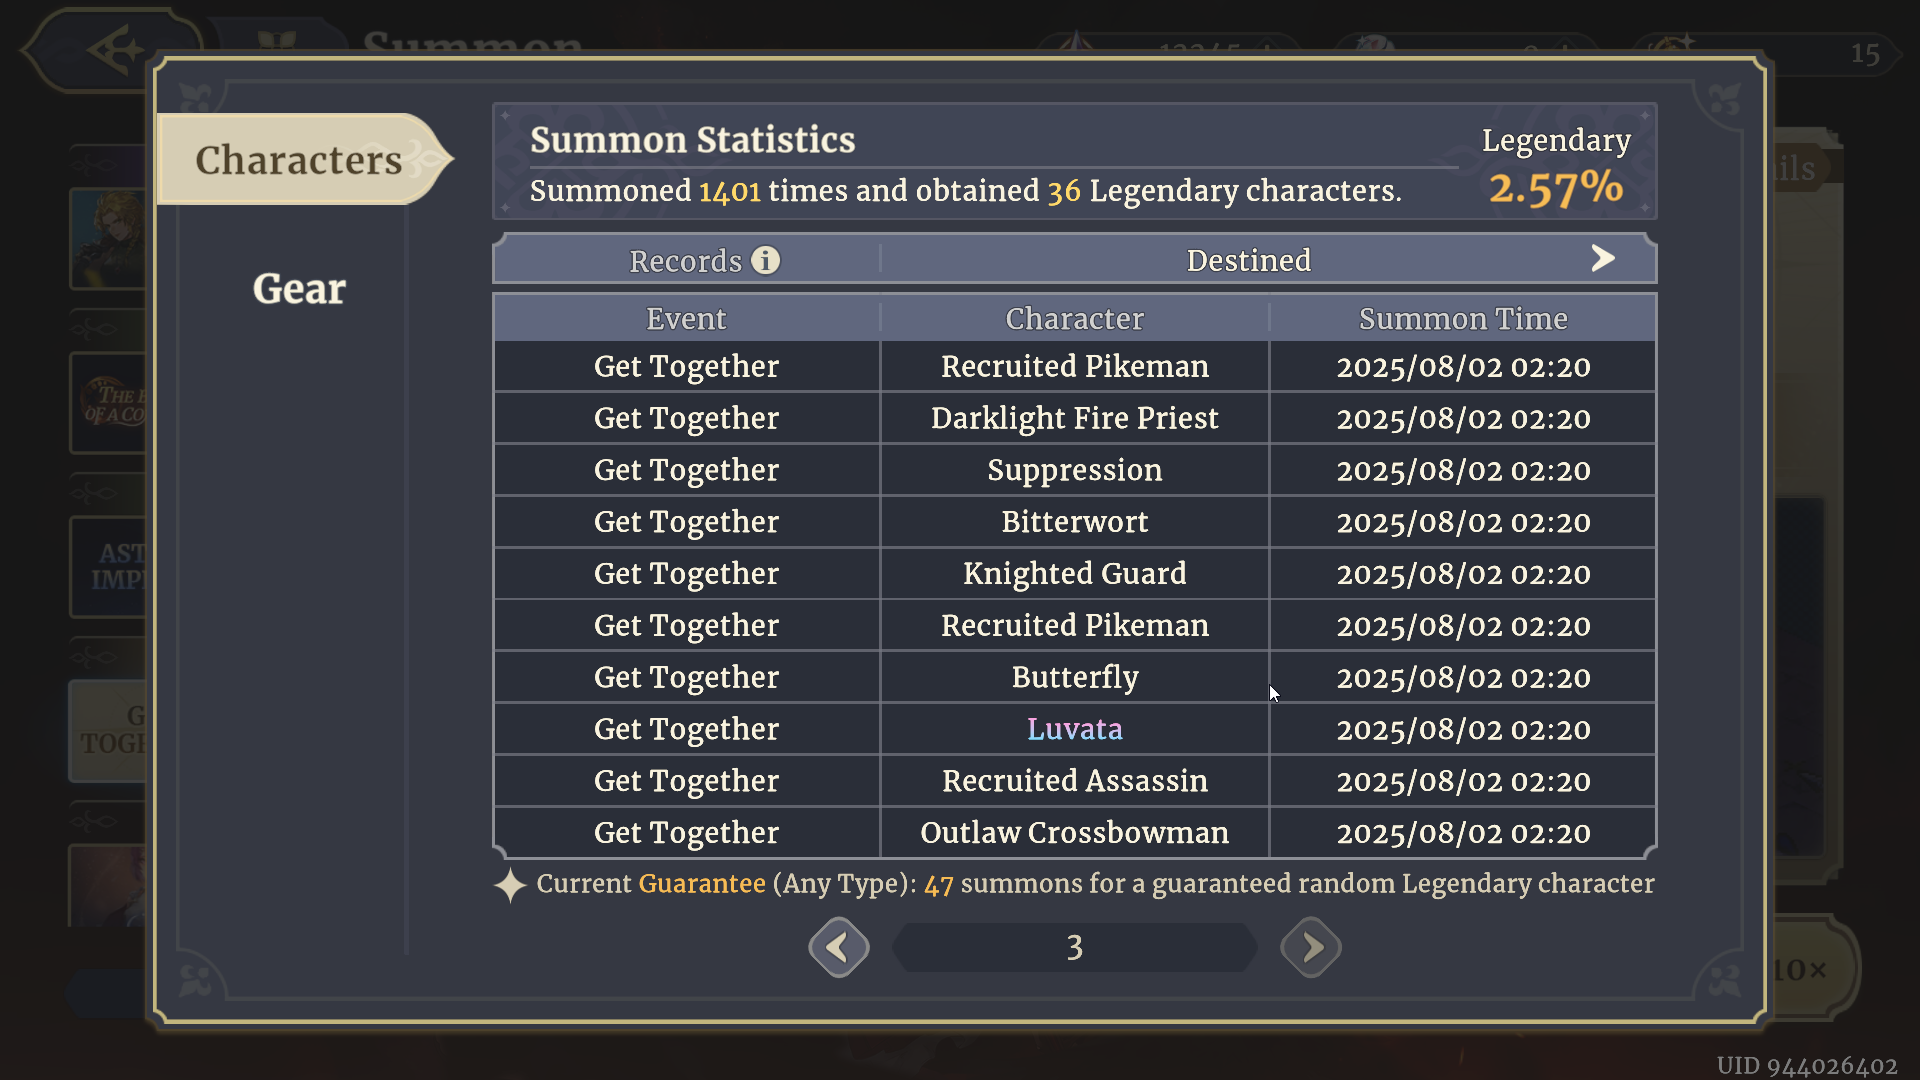Expand the Destined banner filter arrow

pos(1602,259)
